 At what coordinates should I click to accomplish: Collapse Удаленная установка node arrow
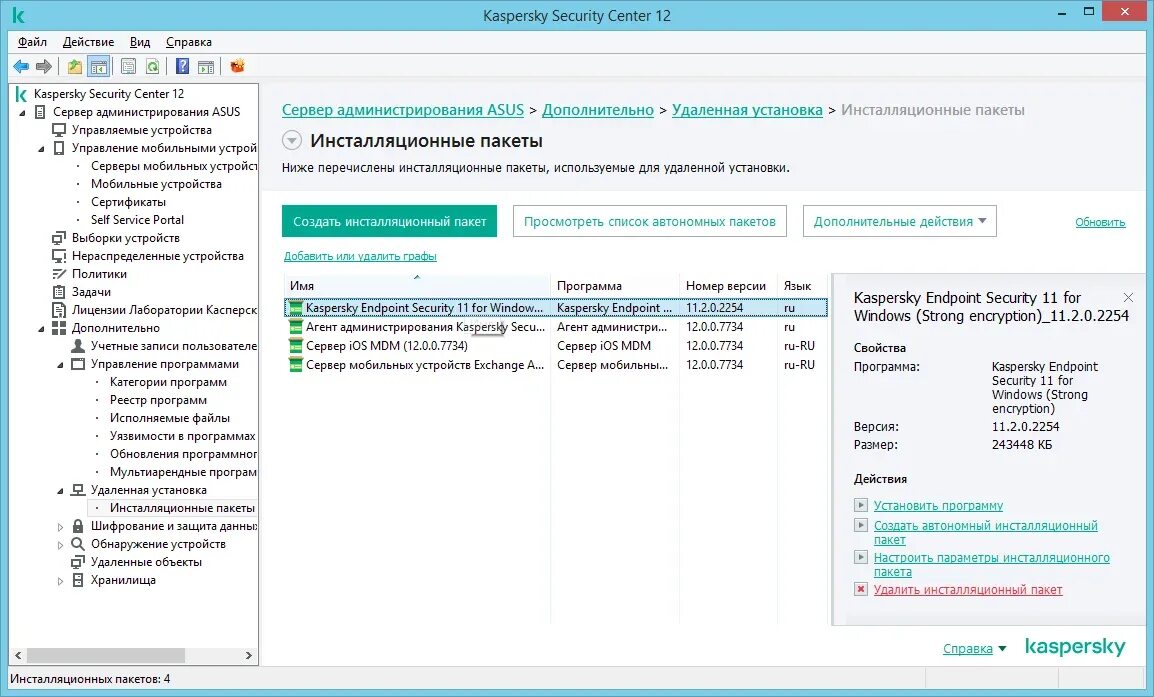(x=60, y=491)
